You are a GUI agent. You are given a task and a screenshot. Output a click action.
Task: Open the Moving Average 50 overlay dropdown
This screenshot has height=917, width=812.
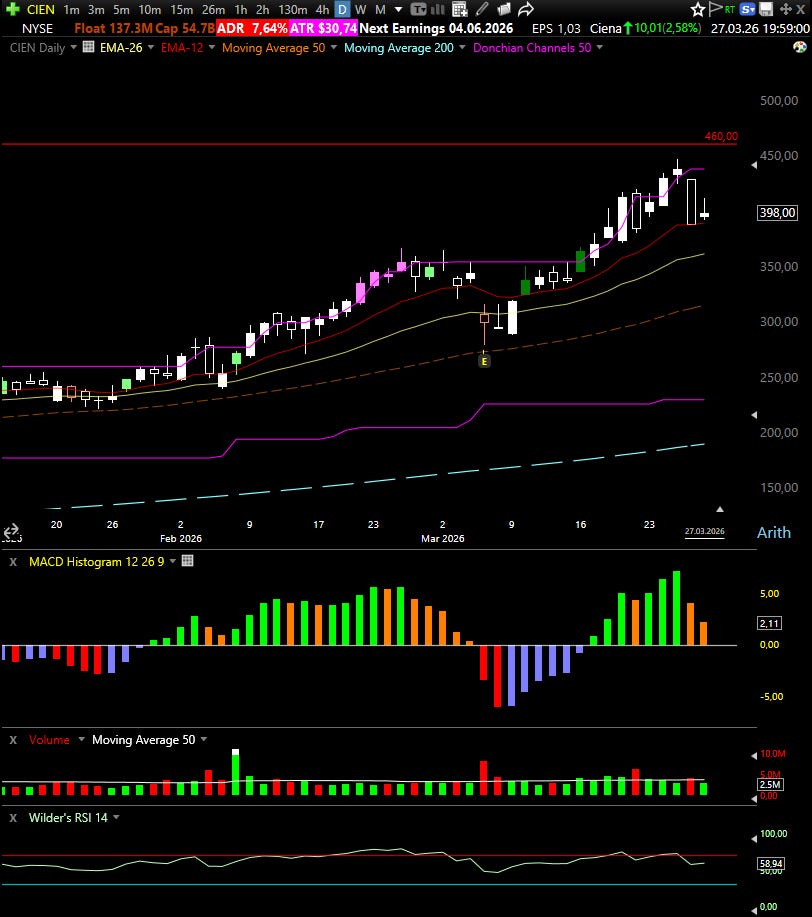334,47
